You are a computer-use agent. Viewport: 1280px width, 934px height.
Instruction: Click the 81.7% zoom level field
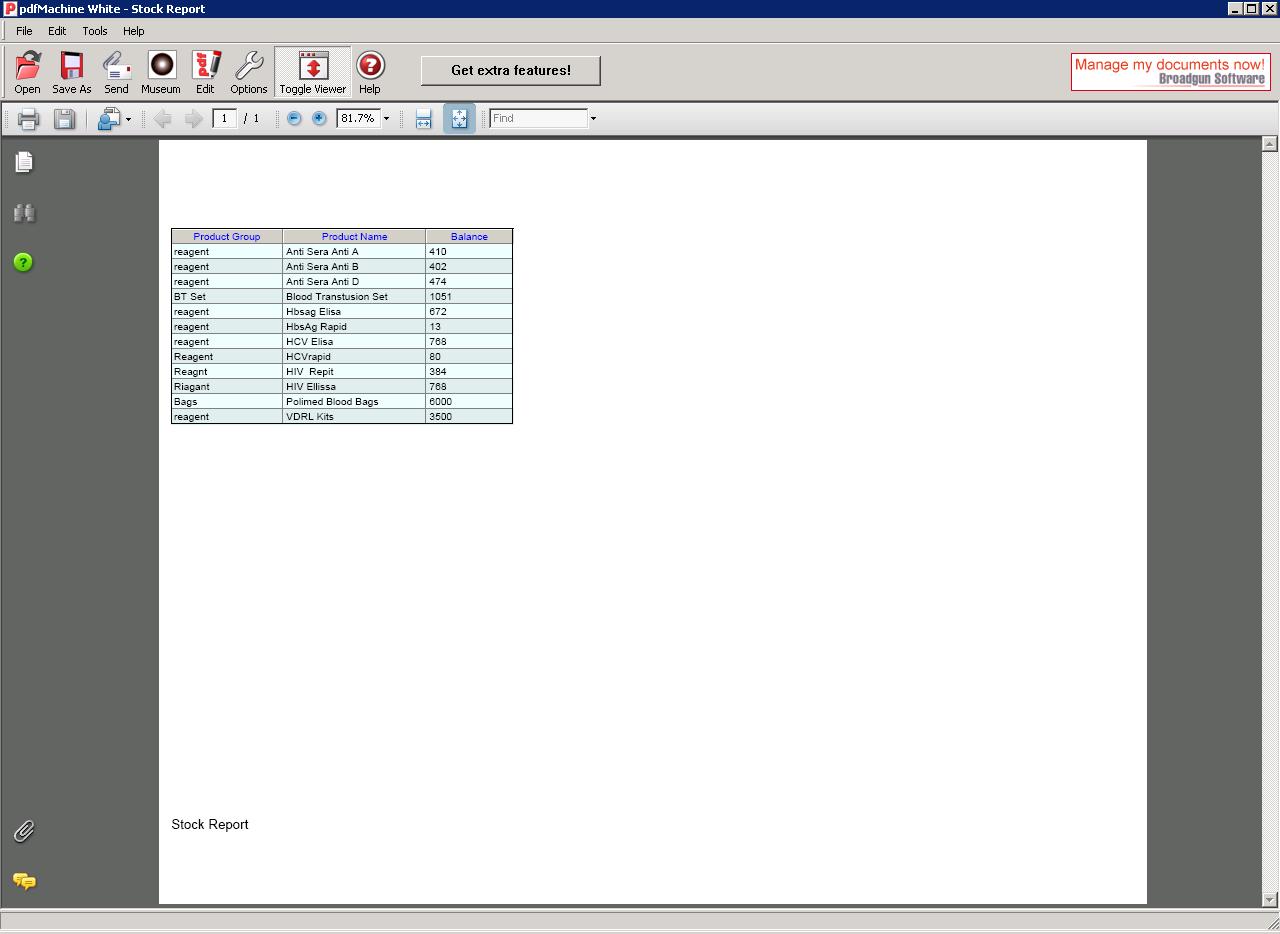click(358, 118)
